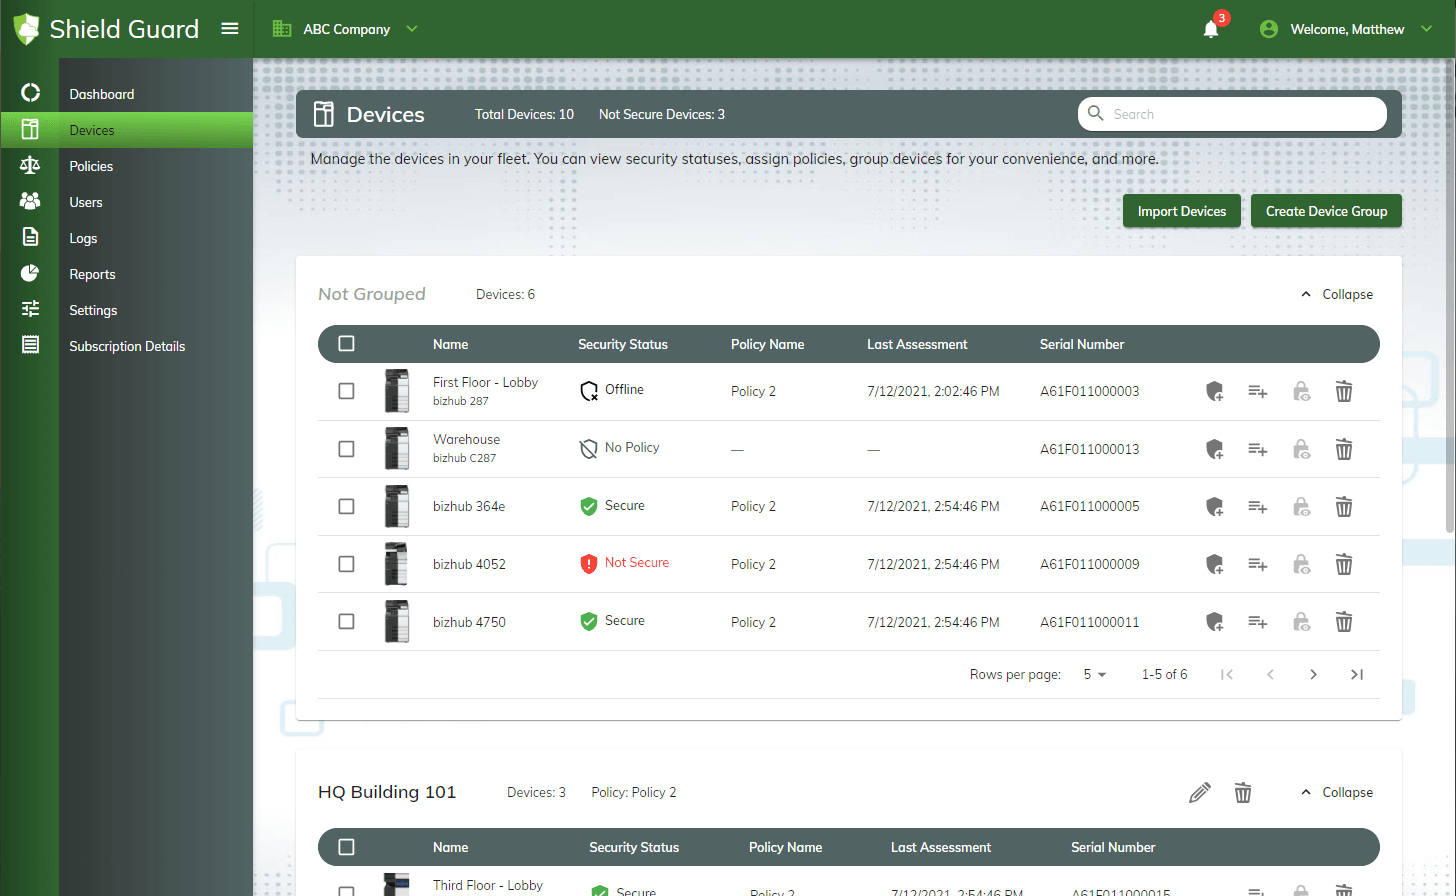Viewport: 1456px width, 896px height.
Task: Check the First Floor - Lobby checkbox
Action: (x=346, y=391)
